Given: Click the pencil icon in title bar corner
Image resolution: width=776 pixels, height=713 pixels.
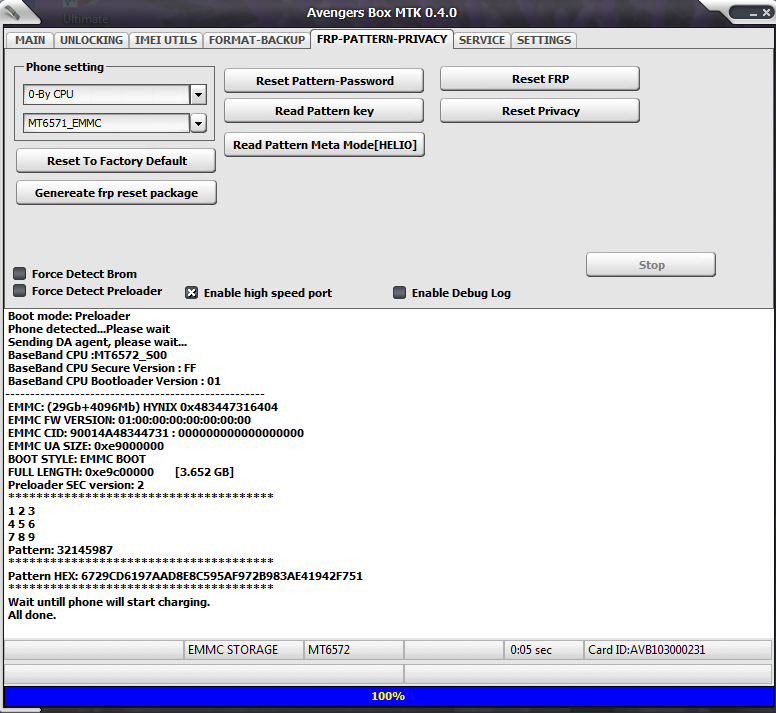Looking at the screenshot, I should pos(12,11).
